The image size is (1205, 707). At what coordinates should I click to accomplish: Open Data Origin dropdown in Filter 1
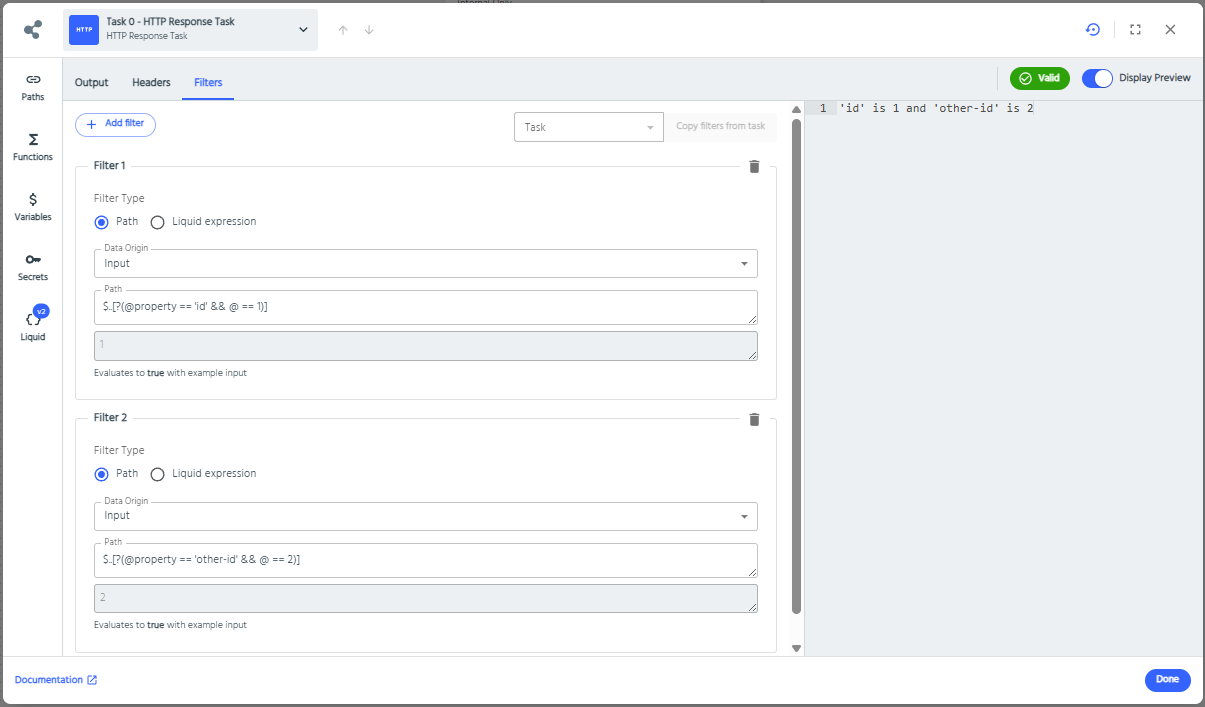click(425, 263)
